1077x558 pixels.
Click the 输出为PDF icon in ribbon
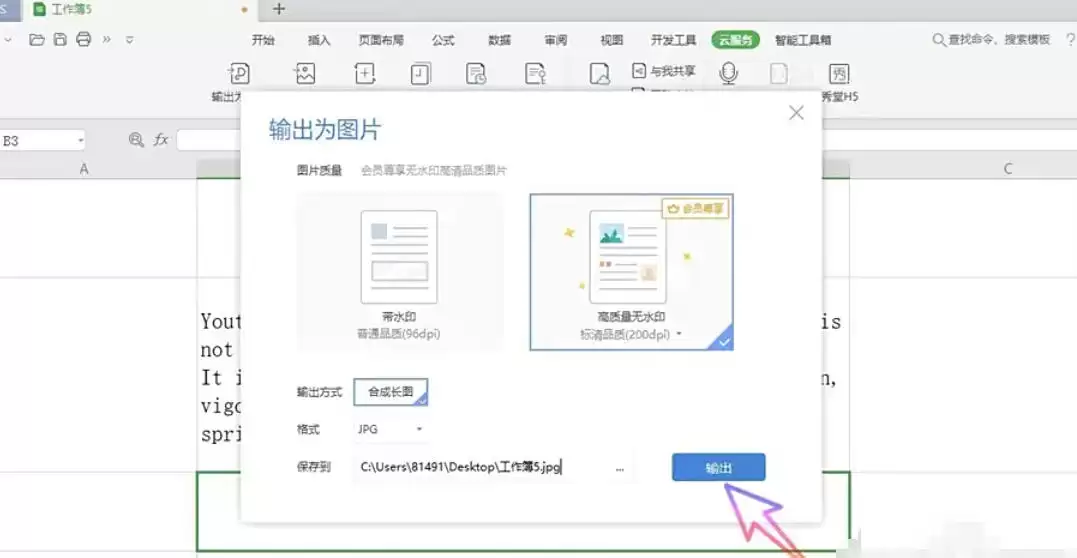(x=240, y=74)
